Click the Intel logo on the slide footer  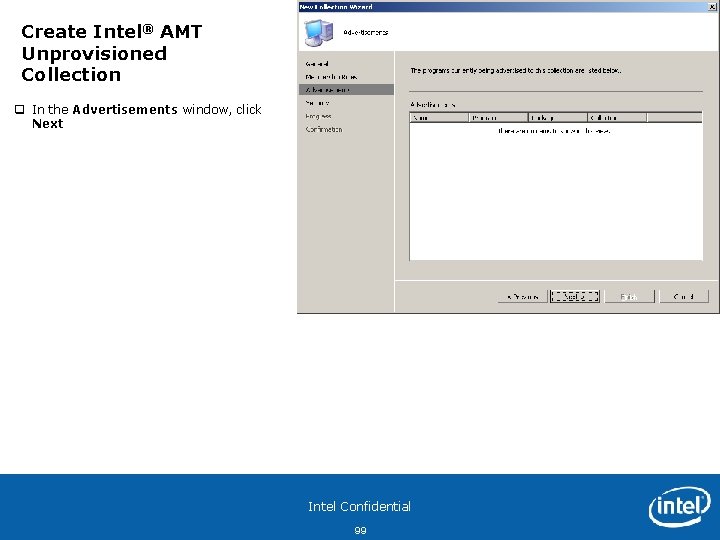tap(680, 506)
